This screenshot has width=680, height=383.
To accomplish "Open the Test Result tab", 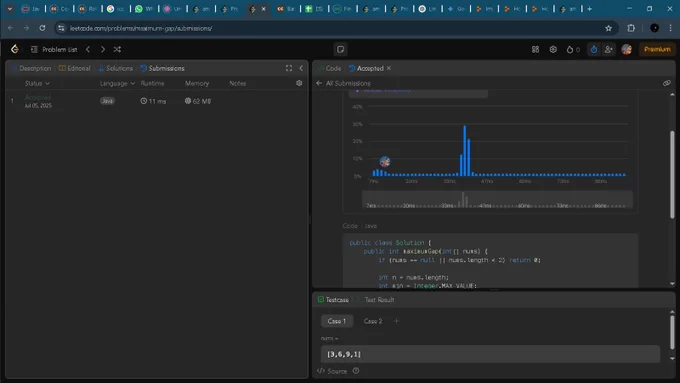I will tap(376, 300).
